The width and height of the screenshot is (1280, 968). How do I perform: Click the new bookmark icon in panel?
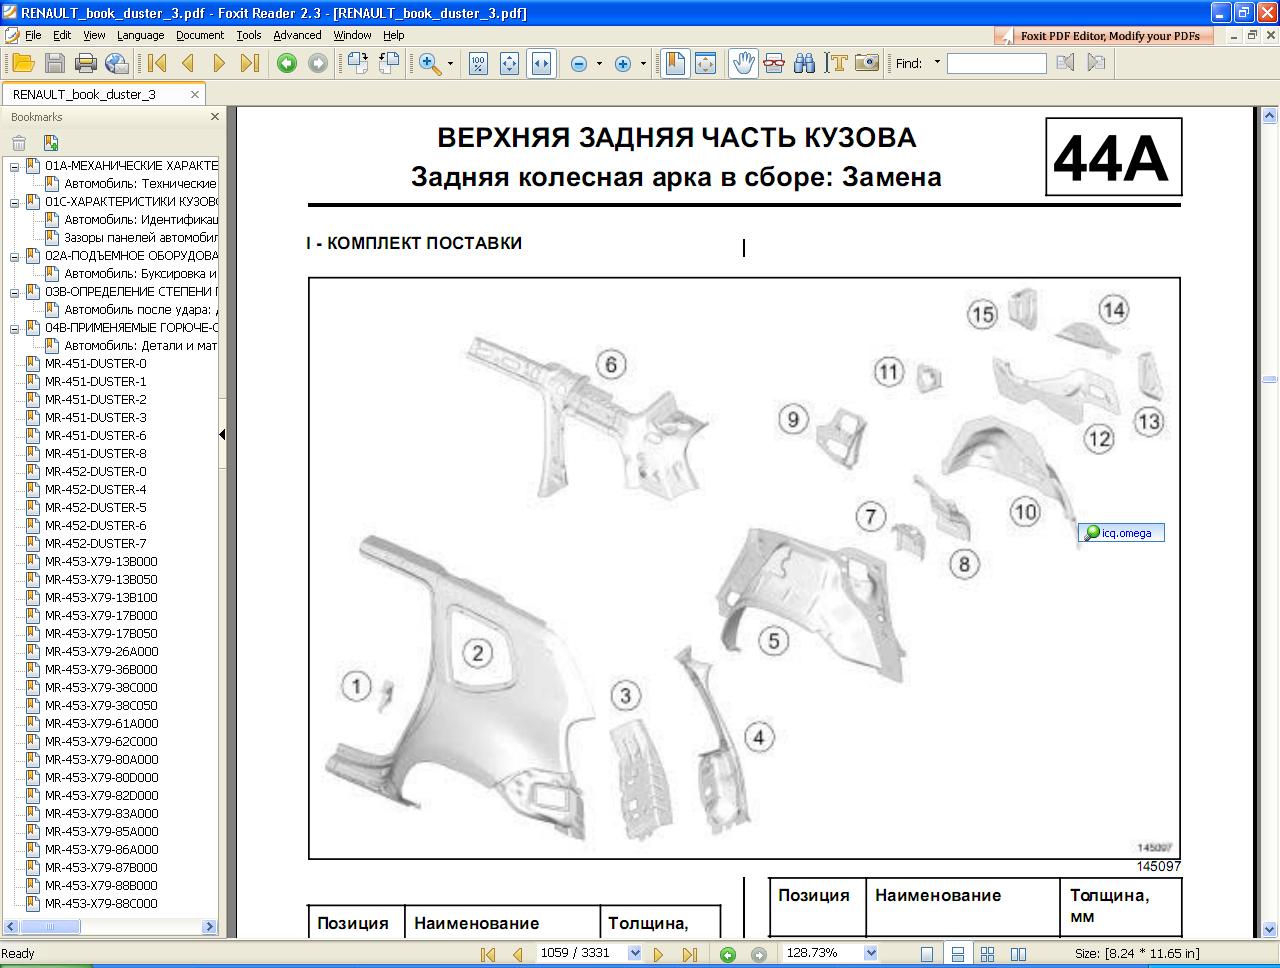pos(51,142)
